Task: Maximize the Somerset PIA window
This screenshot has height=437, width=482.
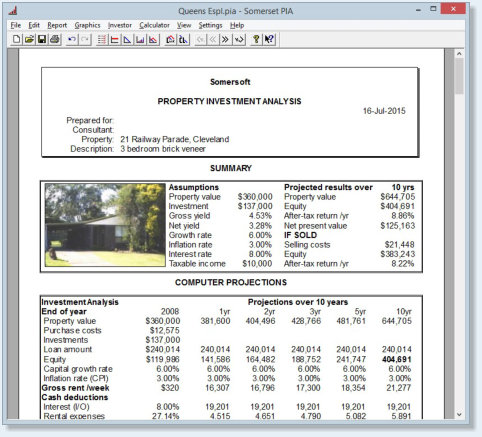Action: point(433,9)
